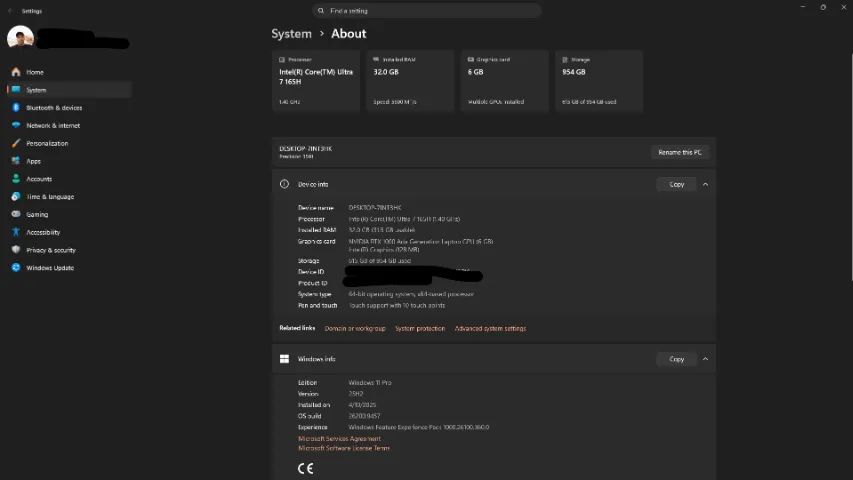Click the vertical scrollbar at right edge
This screenshot has height=480, width=853.
tap(851, 168)
